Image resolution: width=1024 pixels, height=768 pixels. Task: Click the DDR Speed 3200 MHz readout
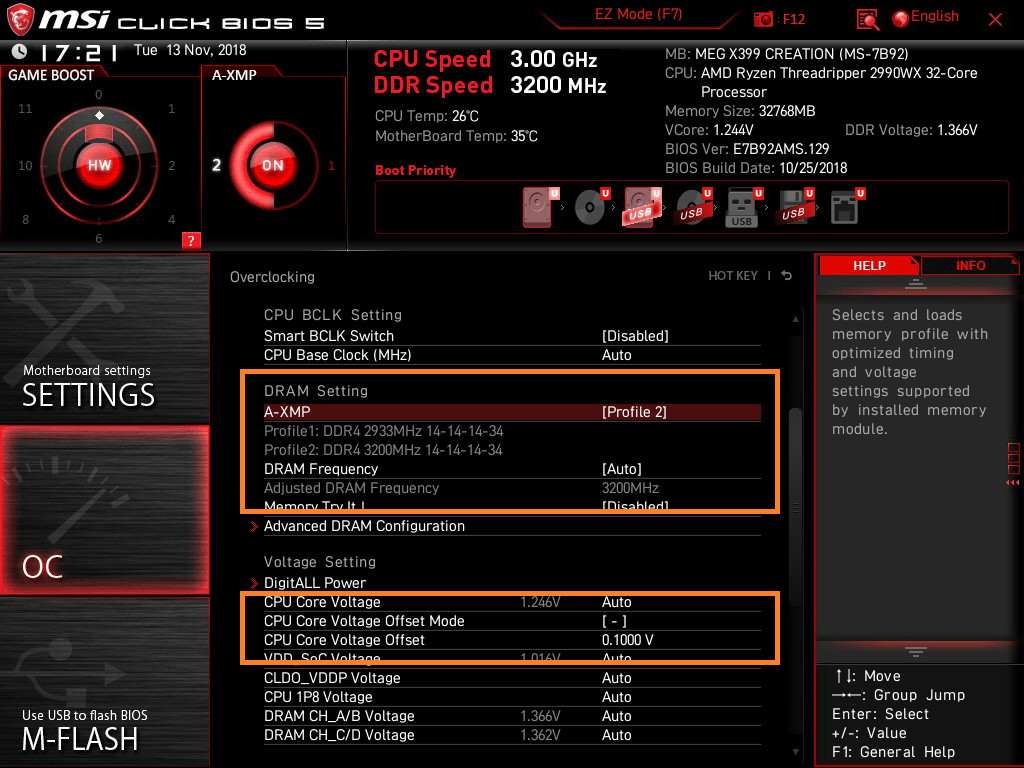pos(490,85)
